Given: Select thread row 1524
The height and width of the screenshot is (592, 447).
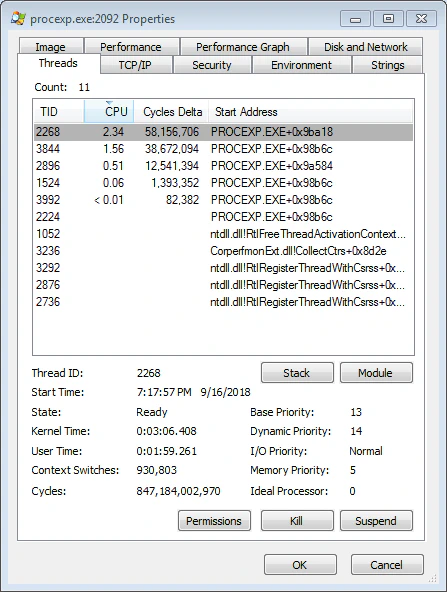Looking at the screenshot, I should pos(224,183).
